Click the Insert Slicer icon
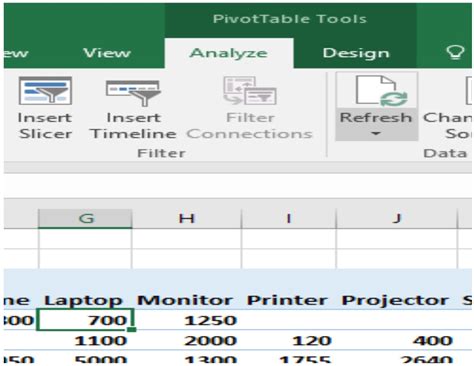 45,91
